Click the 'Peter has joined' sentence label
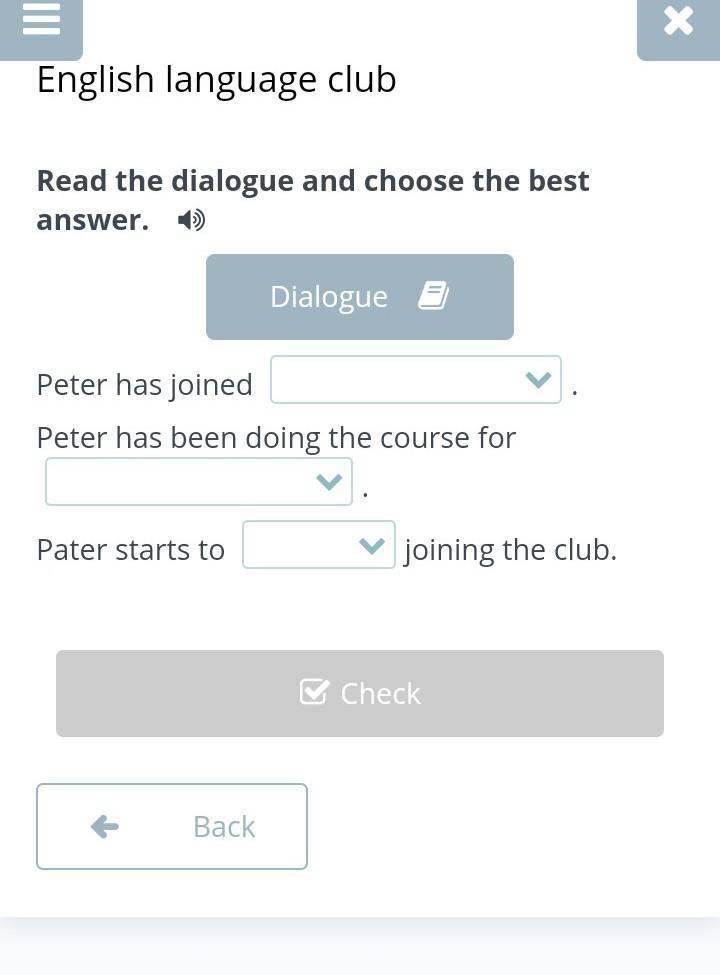This screenshot has height=975, width=720. point(145,384)
